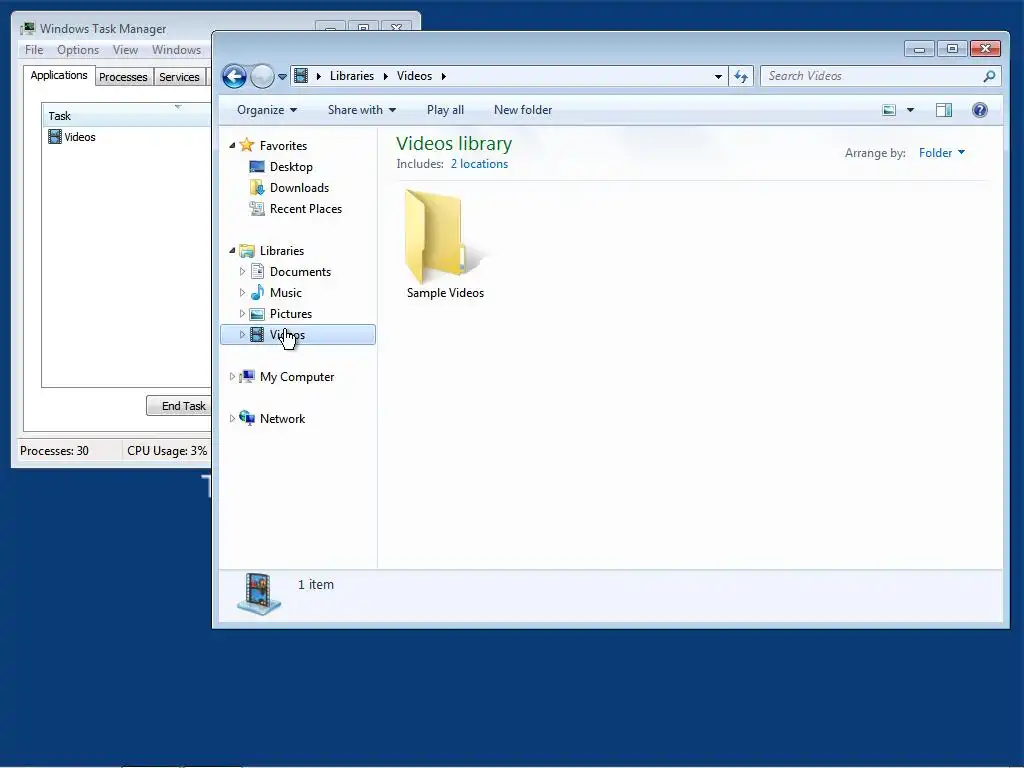Click the Sample Videos folder name
The width and height of the screenshot is (1024, 768).
tap(445, 293)
